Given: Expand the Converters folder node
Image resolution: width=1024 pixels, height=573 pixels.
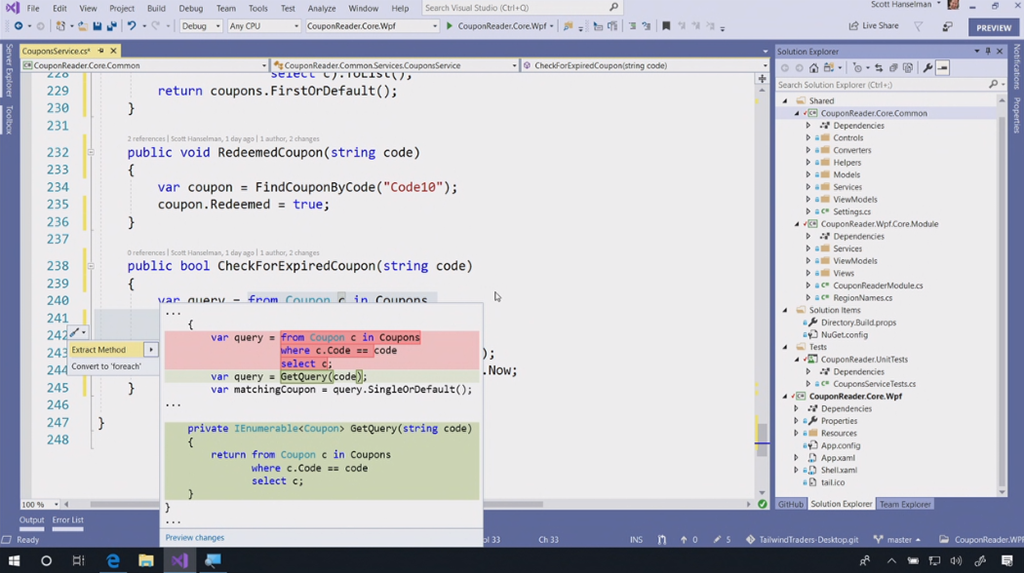Looking at the screenshot, I should pos(808,150).
